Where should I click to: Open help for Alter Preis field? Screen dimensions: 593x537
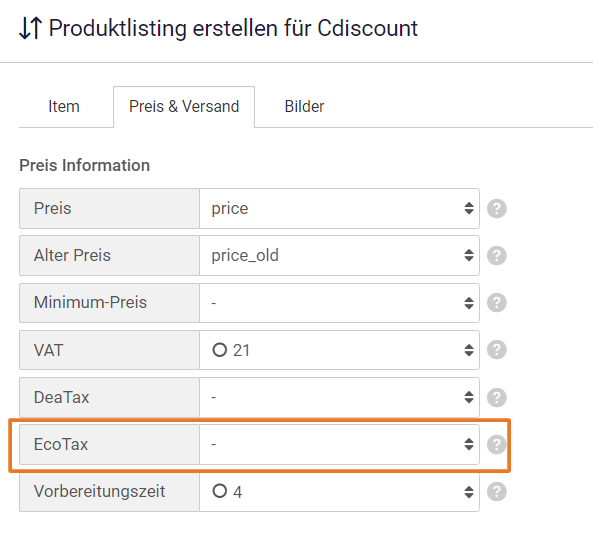pos(497,256)
